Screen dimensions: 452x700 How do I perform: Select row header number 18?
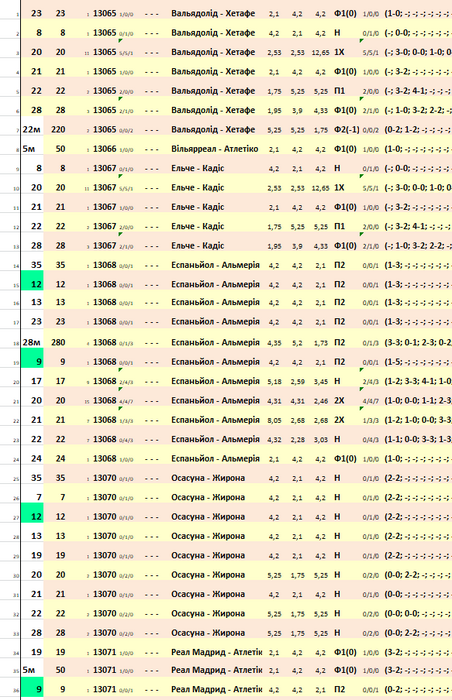coord(16,344)
